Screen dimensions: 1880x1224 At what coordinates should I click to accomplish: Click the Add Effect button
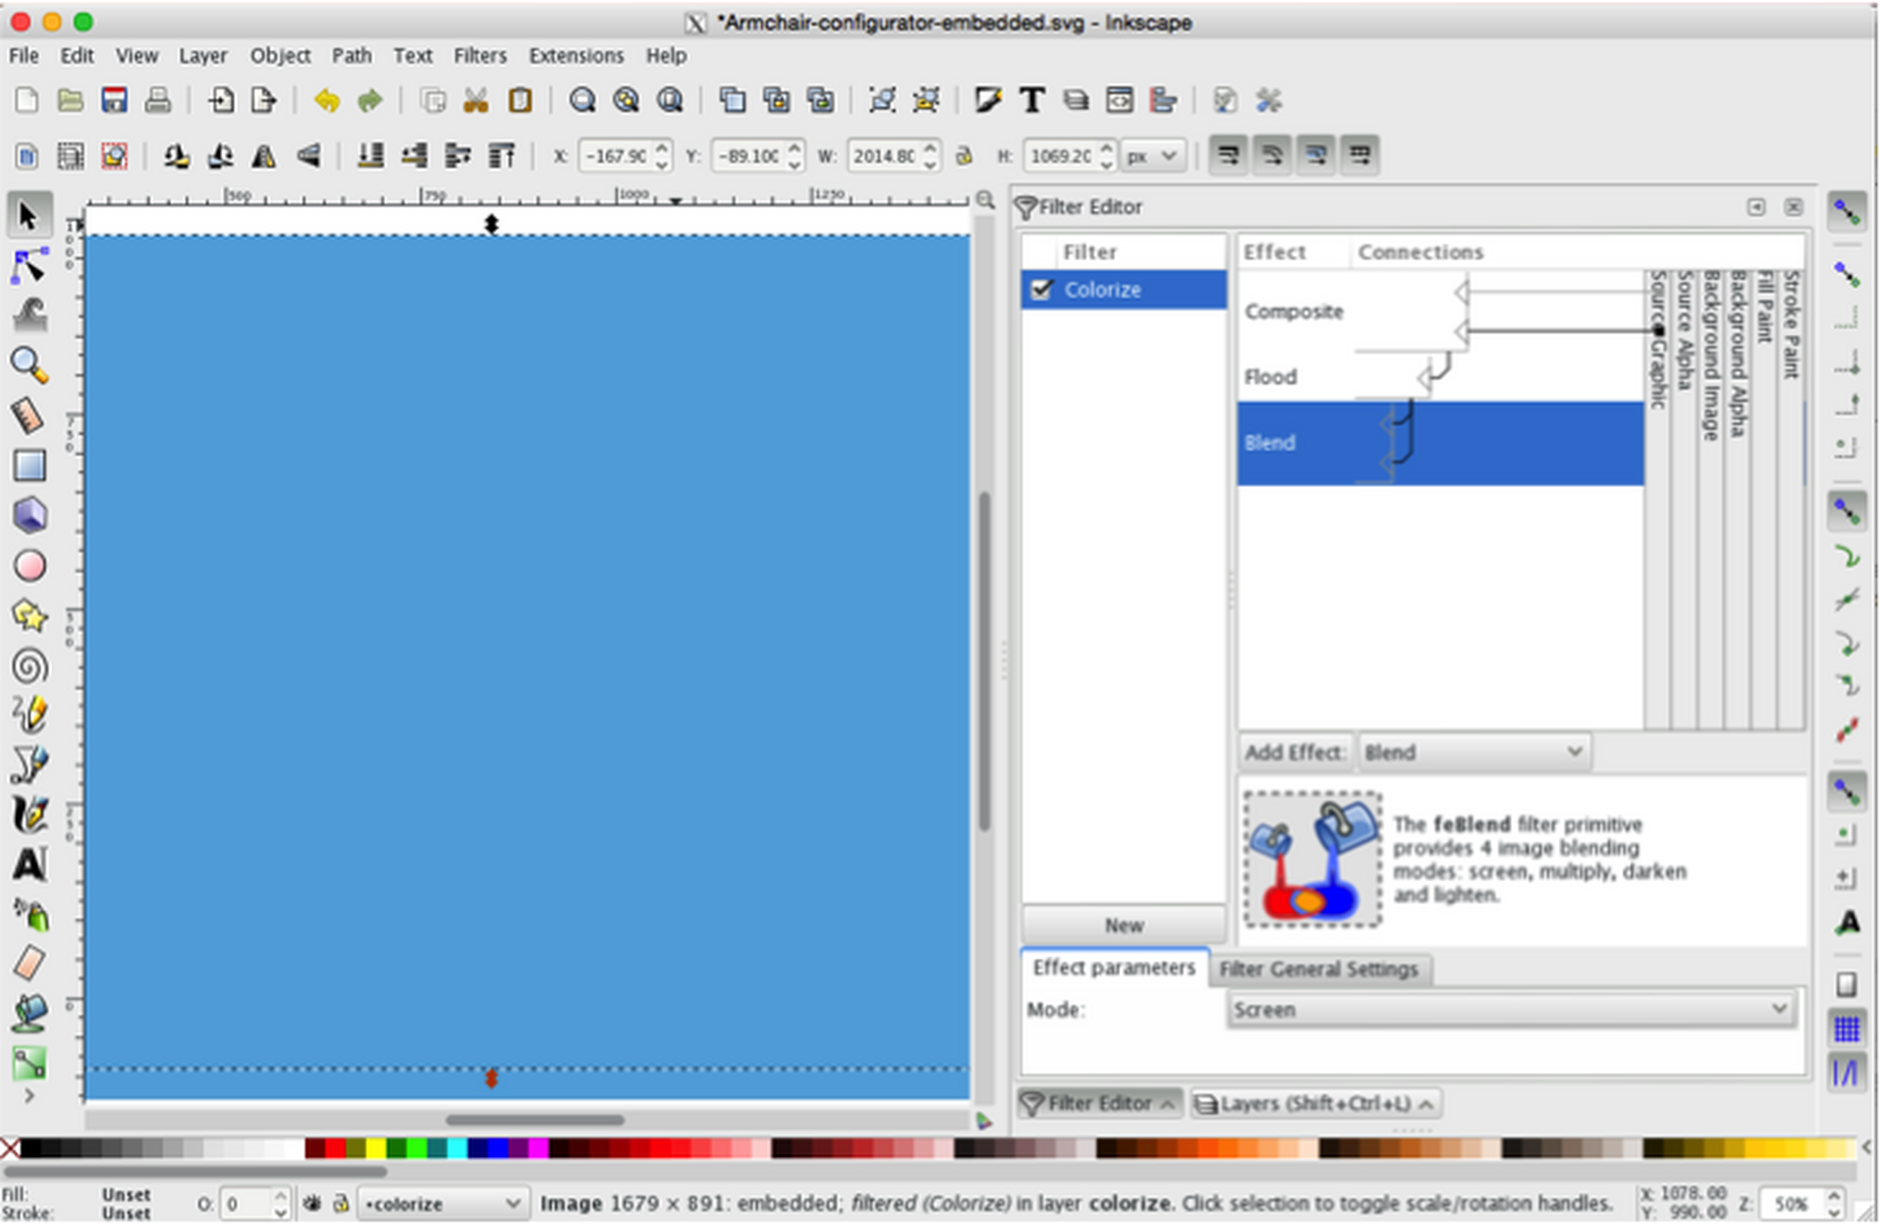[x=1294, y=752]
